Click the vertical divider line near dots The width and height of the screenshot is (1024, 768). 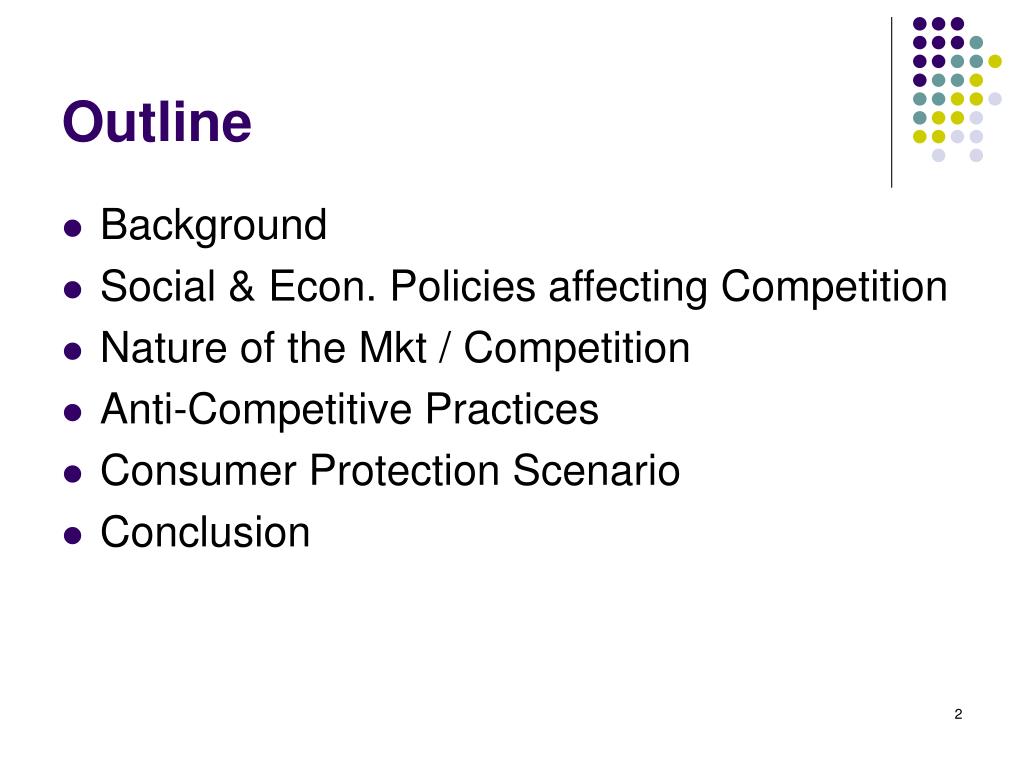(891, 103)
